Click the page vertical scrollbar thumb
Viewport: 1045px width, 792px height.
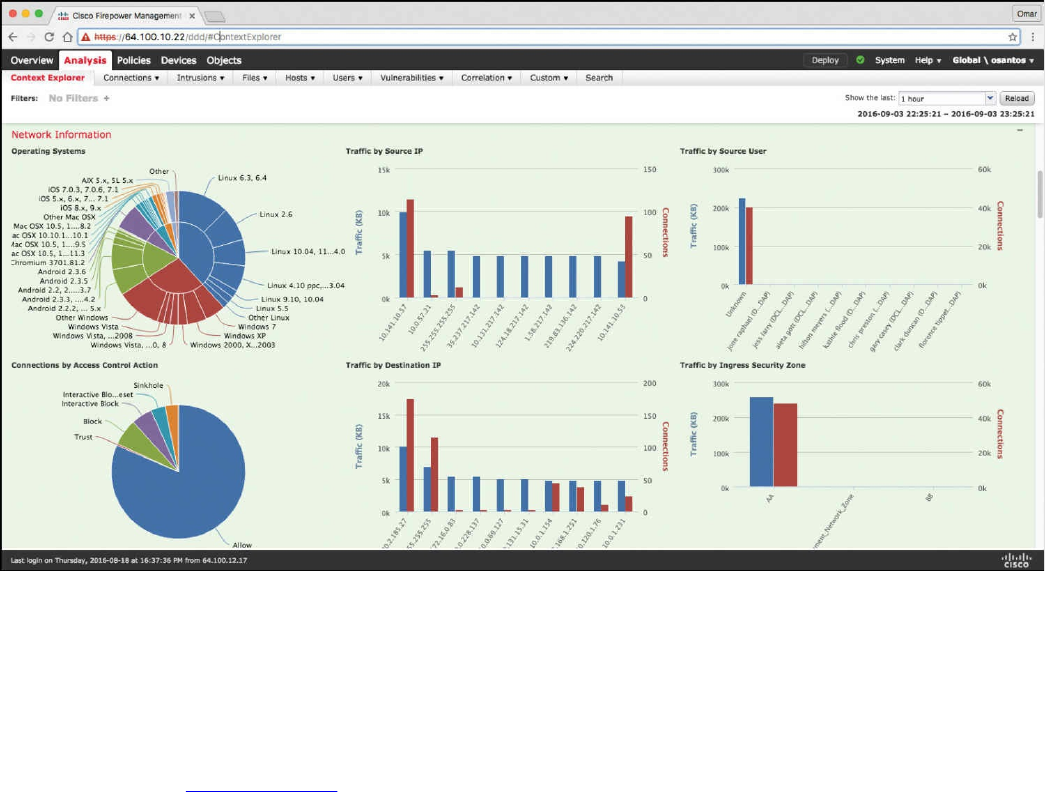1040,193
